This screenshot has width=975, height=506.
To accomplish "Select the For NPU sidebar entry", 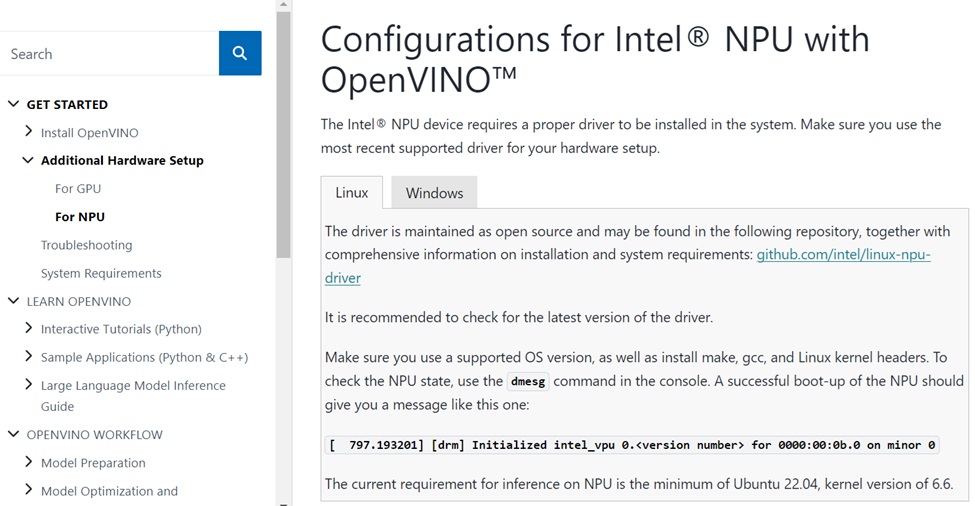I will (x=80, y=217).
